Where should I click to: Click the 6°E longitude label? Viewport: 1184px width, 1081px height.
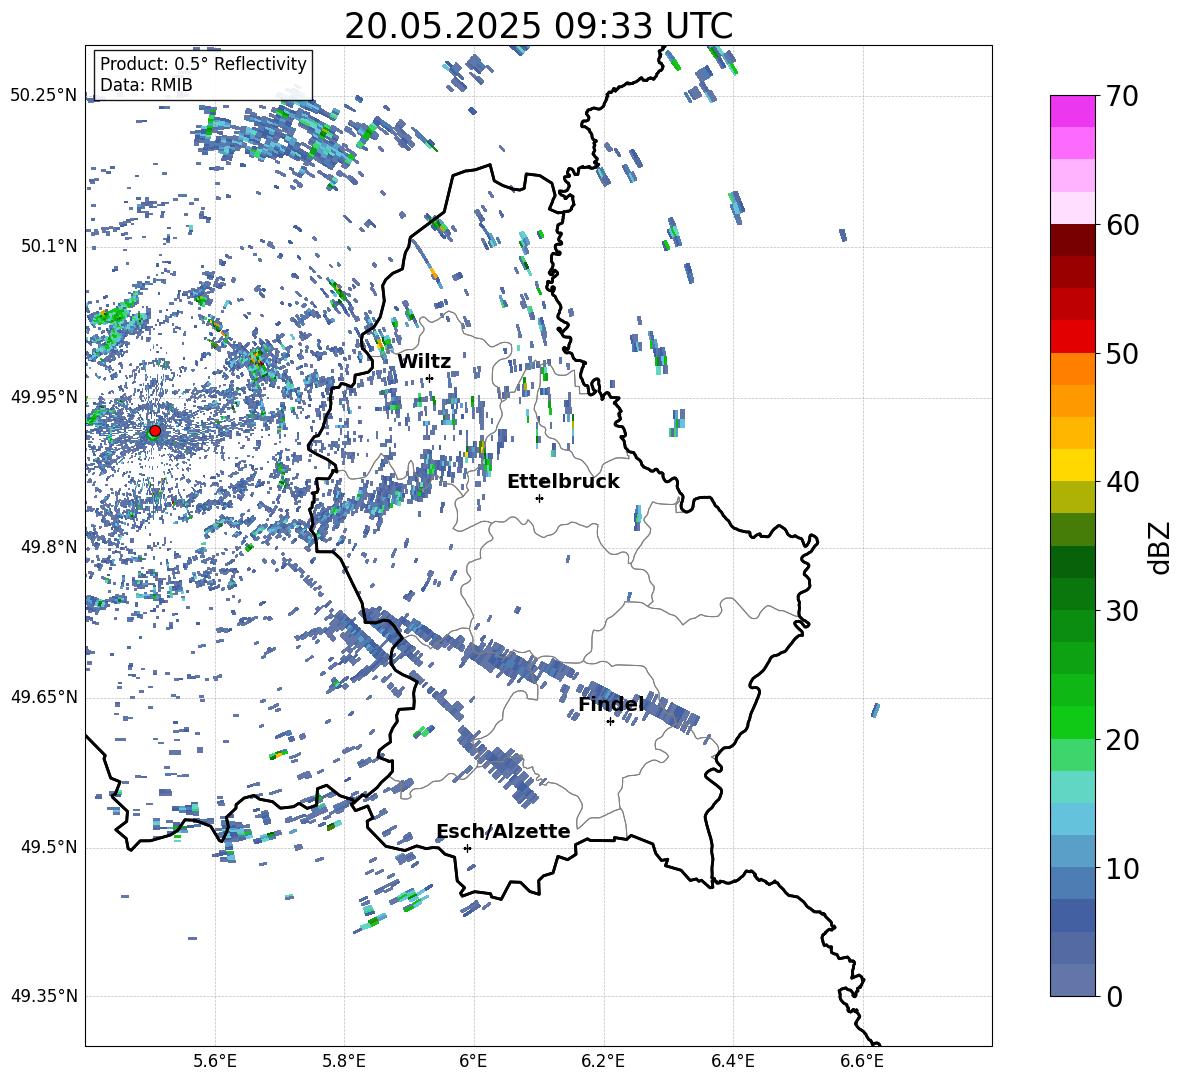coord(473,1061)
